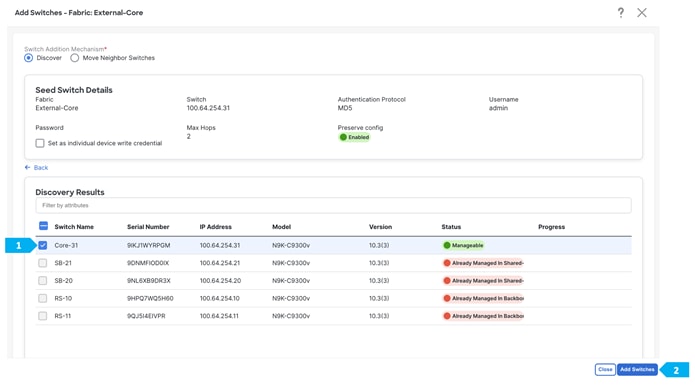Sort by Serial Number column header
This screenshot has height=386, width=695.
[x=148, y=226]
